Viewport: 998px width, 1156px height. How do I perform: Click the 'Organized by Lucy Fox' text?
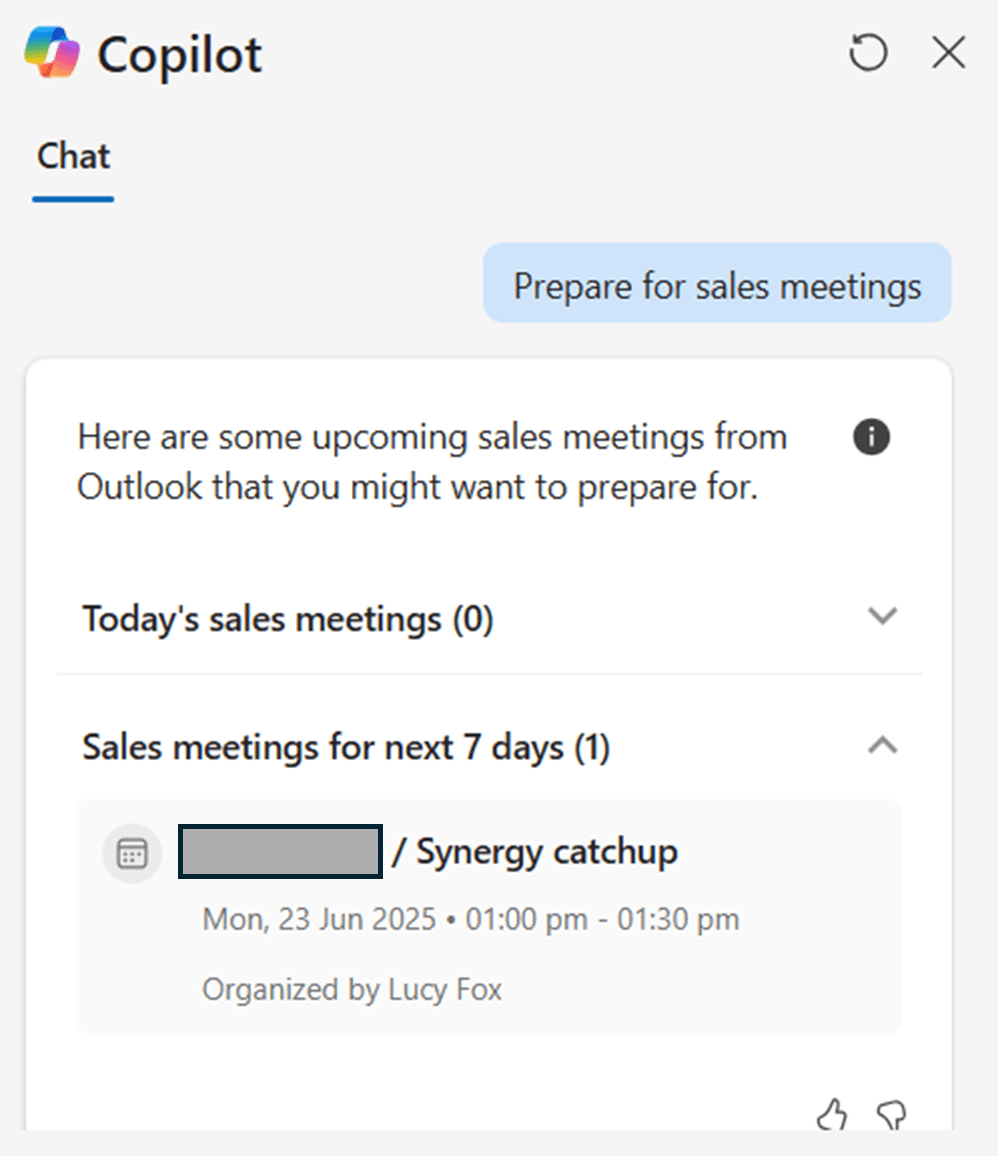point(352,989)
